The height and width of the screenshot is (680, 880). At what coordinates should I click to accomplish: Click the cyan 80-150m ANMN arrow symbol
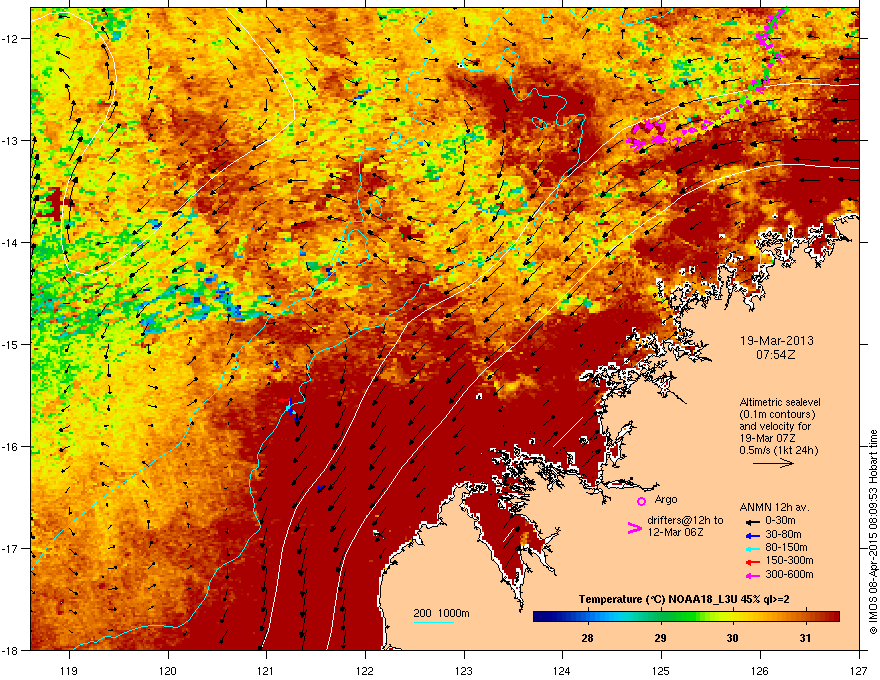click(x=752, y=548)
